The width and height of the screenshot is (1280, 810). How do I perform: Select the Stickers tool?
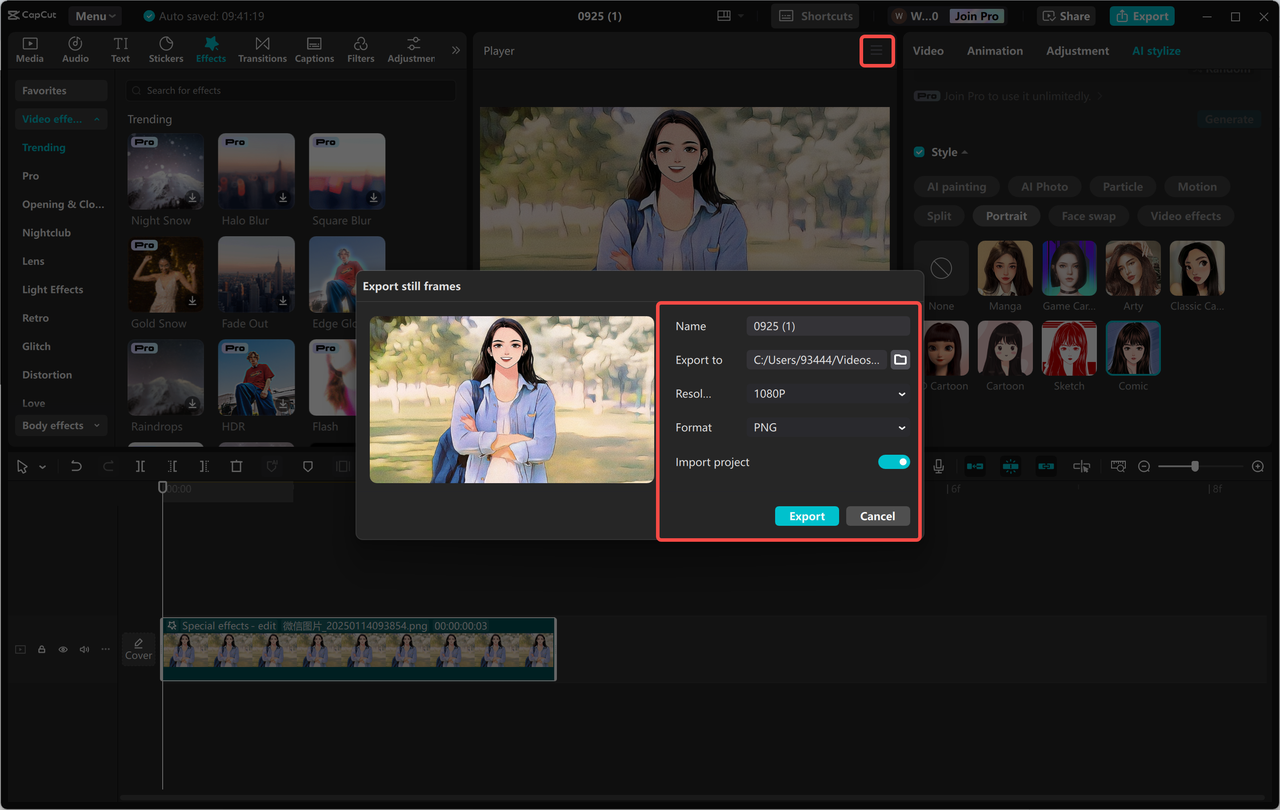click(x=166, y=48)
